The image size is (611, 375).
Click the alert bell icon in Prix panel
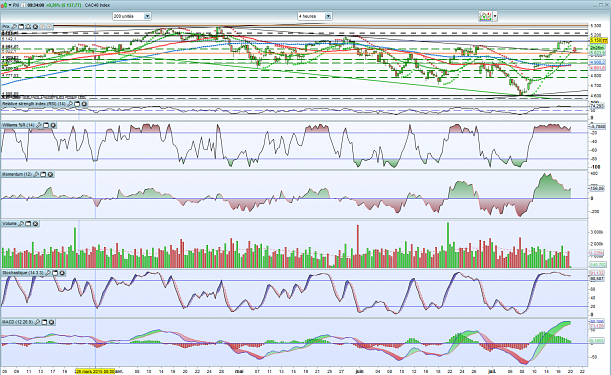pos(28,27)
